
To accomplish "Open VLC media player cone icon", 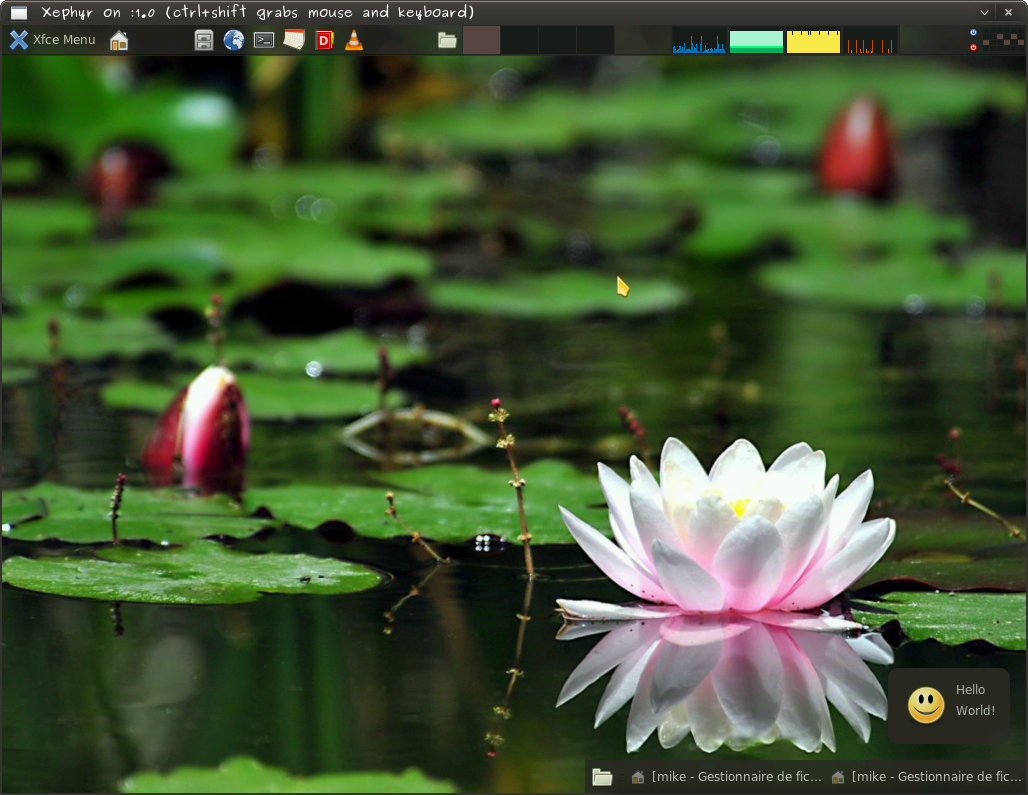I will (x=353, y=40).
